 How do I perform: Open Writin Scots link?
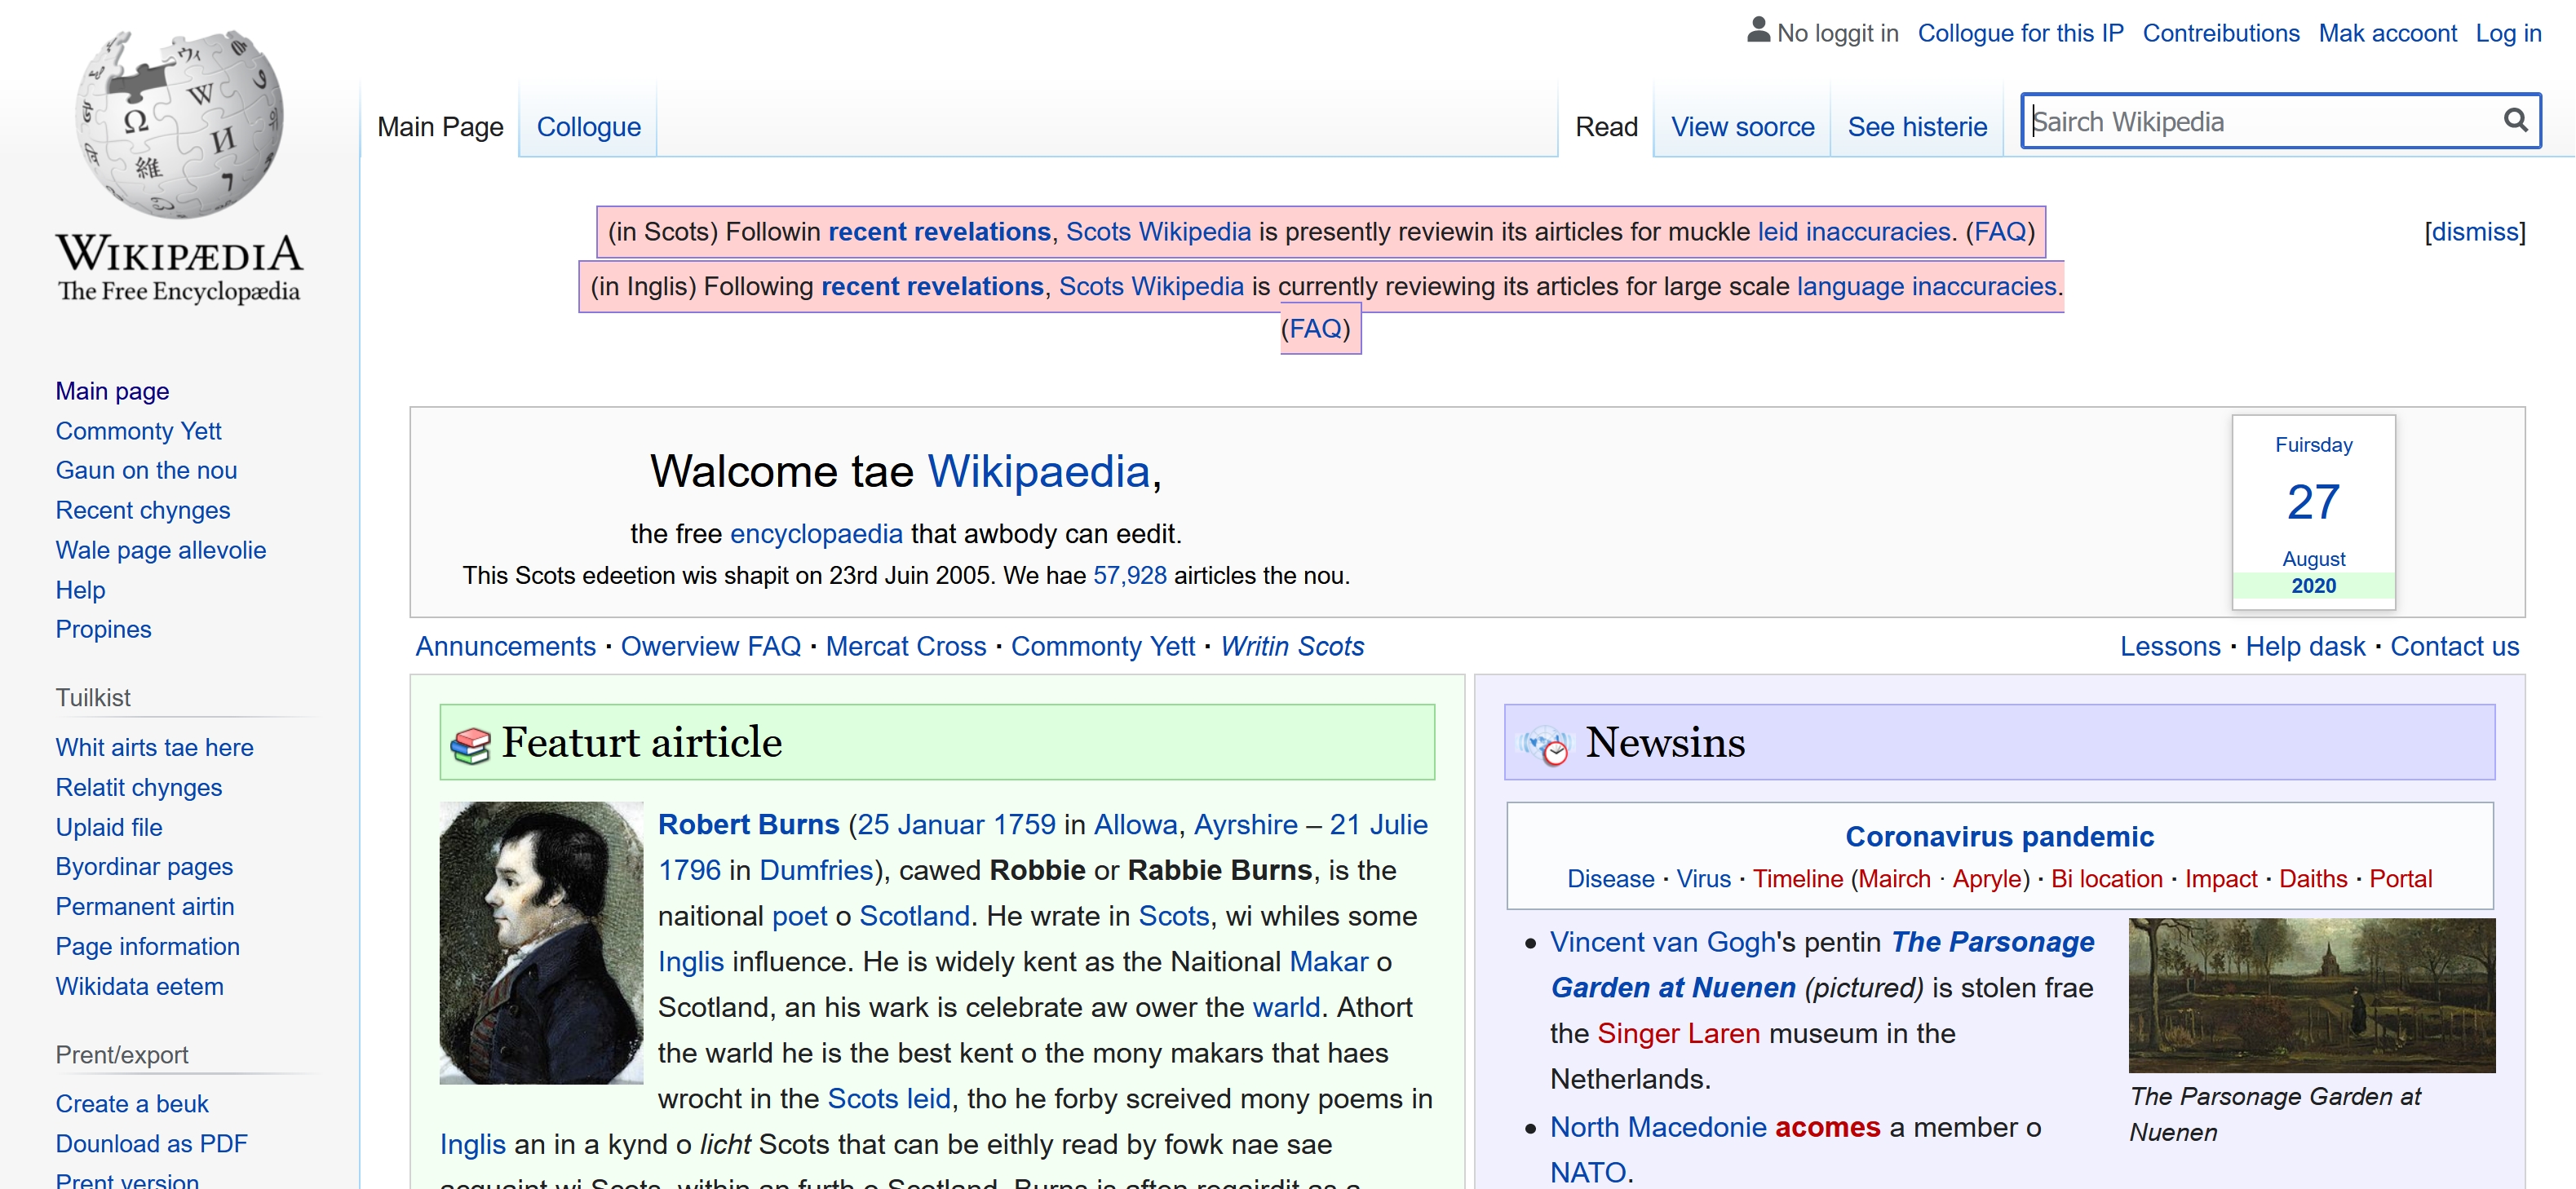click(1292, 646)
